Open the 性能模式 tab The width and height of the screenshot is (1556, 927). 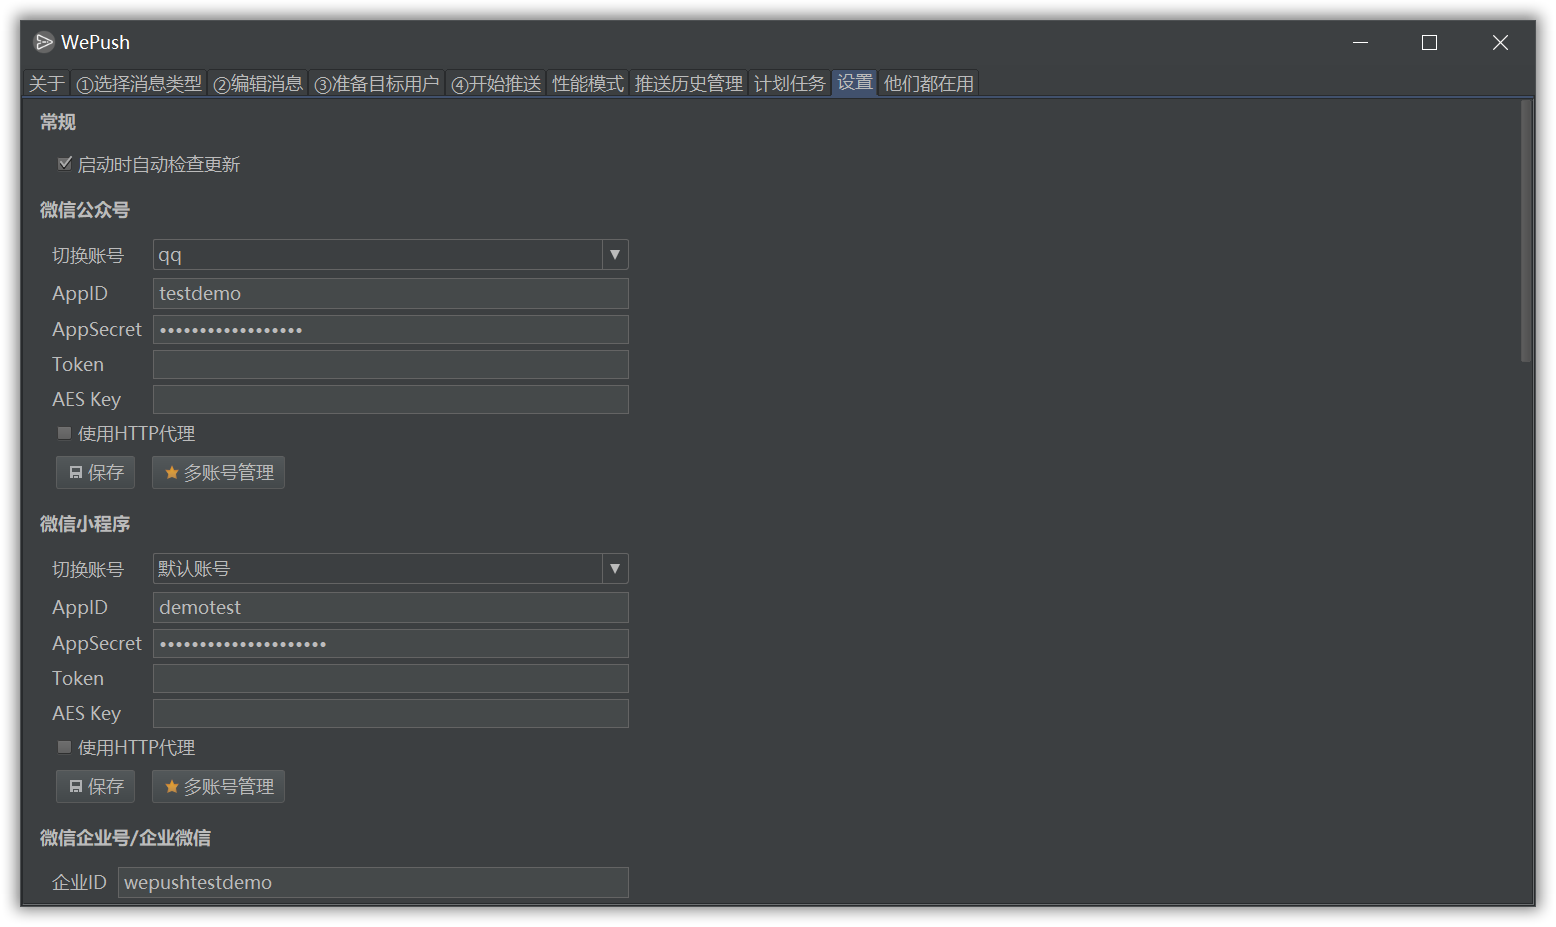click(x=588, y=84)
